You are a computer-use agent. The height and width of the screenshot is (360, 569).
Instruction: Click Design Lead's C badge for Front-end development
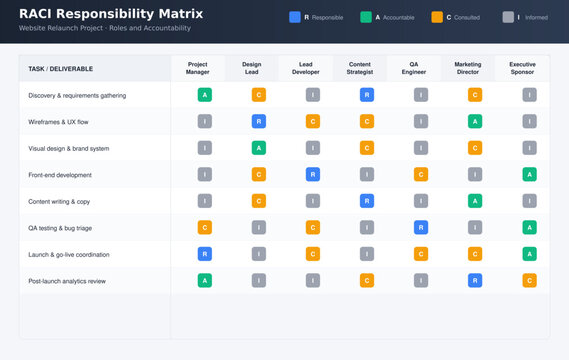[x=259, y=174]
